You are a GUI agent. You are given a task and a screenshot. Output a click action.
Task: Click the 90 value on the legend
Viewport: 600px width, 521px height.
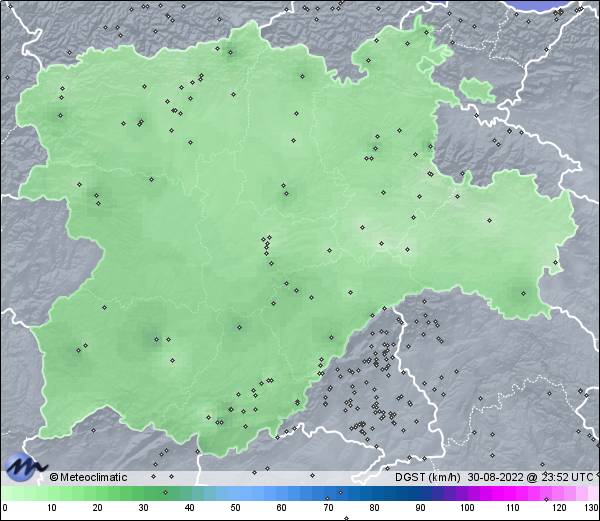[420, 508]
